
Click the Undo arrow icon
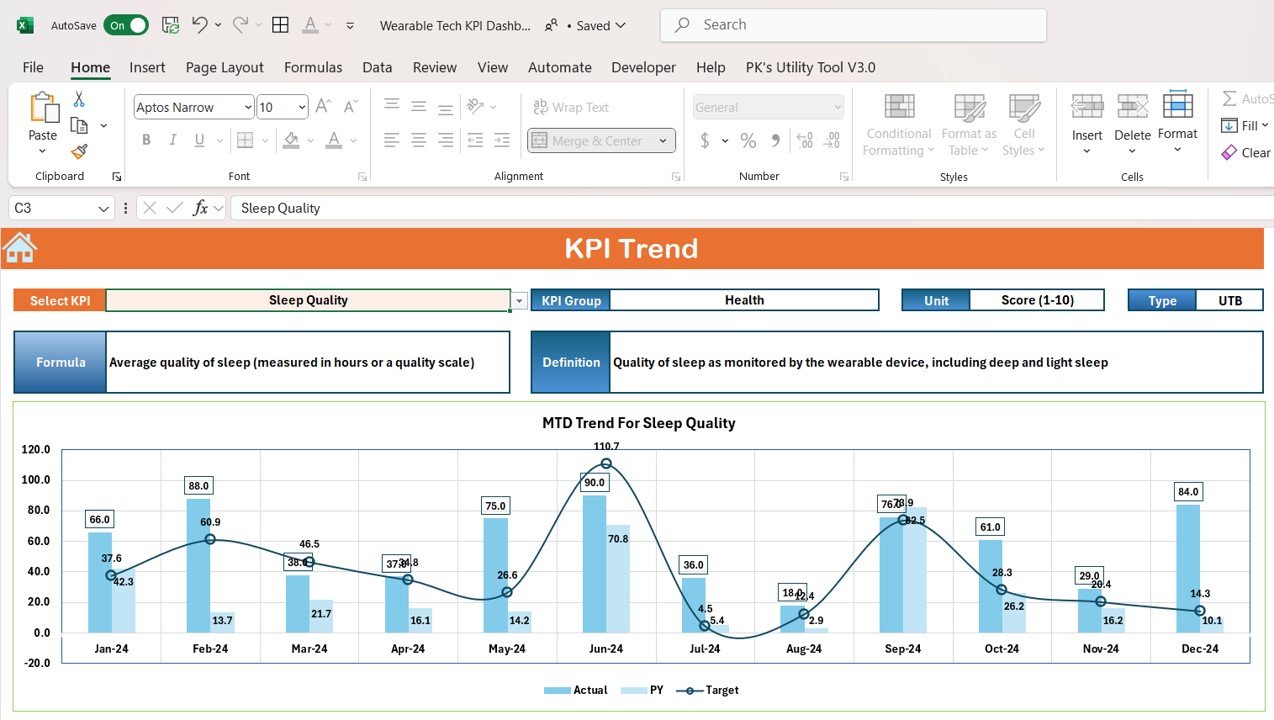[x=200, y=25]
